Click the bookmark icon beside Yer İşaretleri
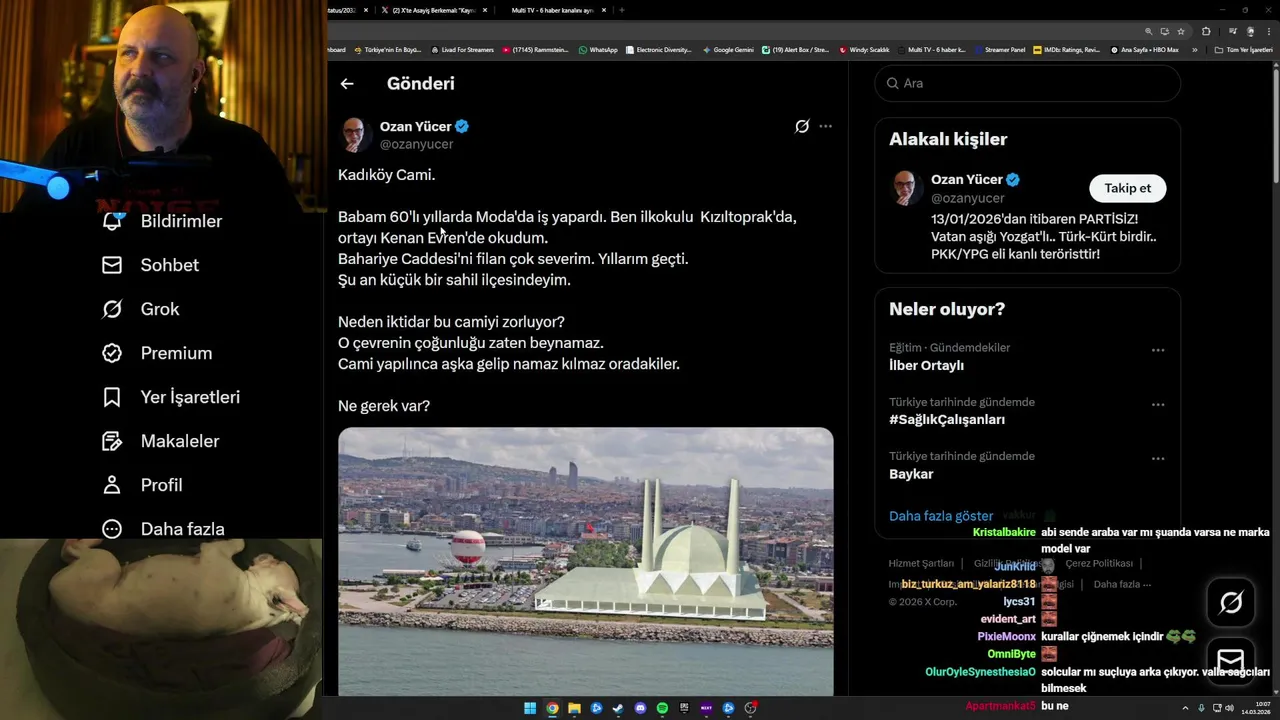Screen dimensions: 1280x720 point(112,397)
